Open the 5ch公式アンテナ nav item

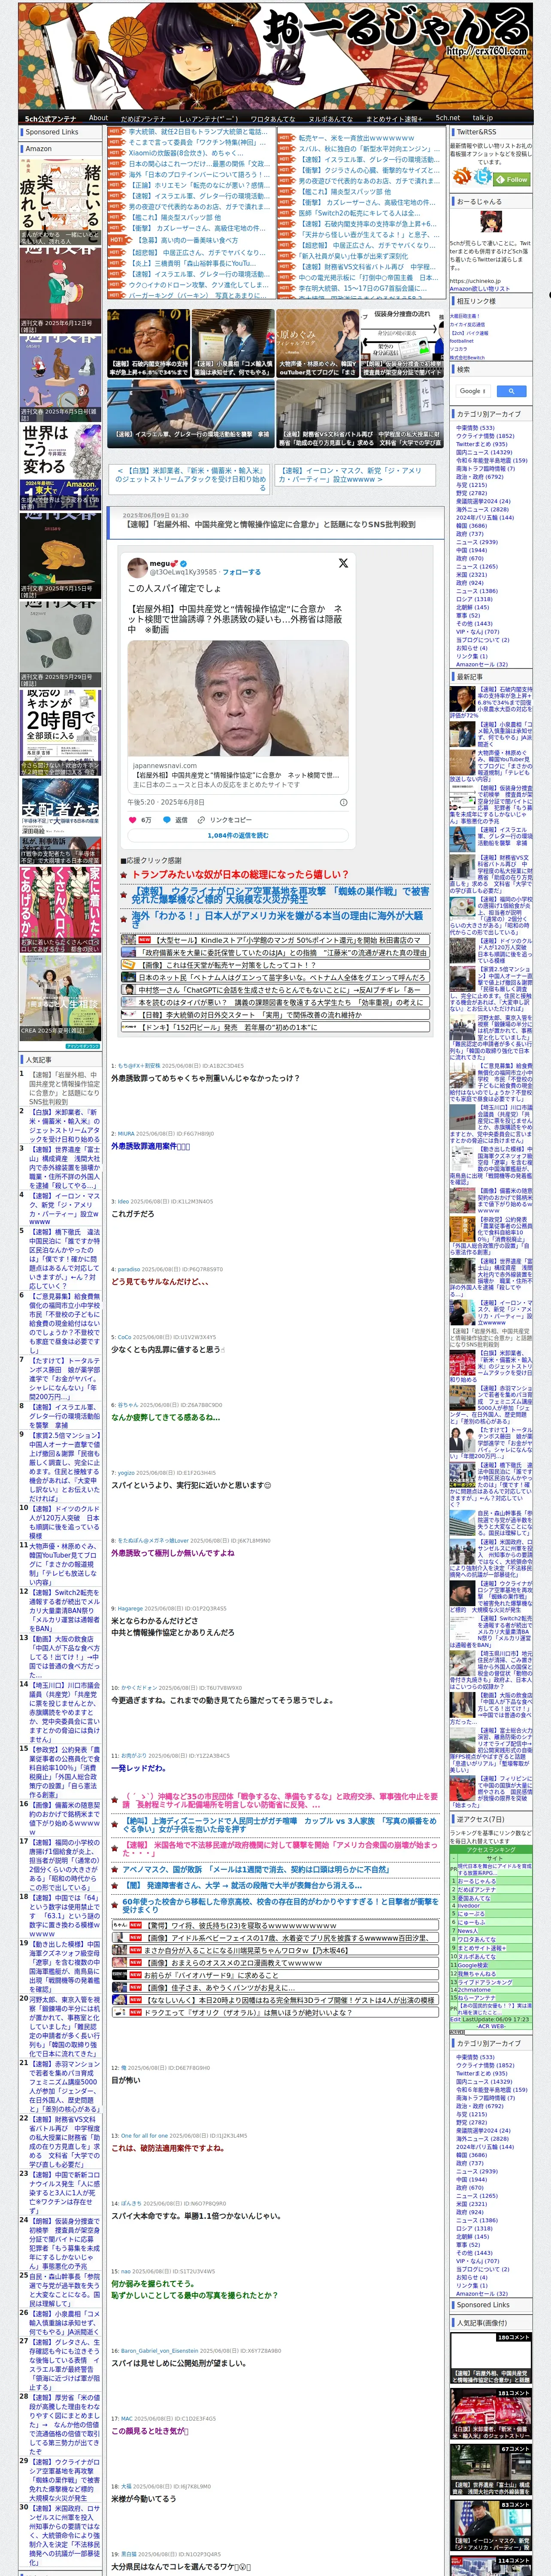click(x=50, y=118)
